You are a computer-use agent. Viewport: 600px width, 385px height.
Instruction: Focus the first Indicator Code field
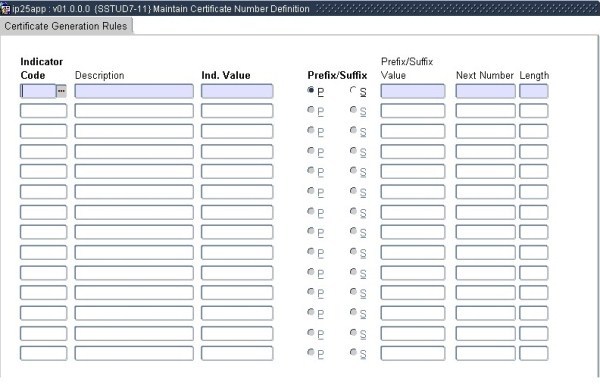[38, 91]
